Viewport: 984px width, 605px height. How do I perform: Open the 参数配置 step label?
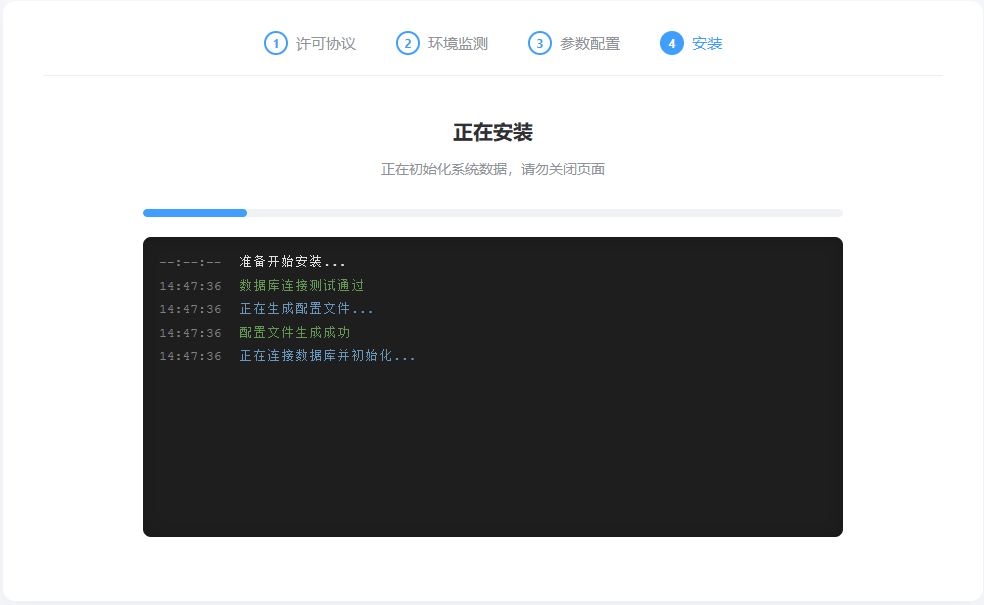coord(590,44)
